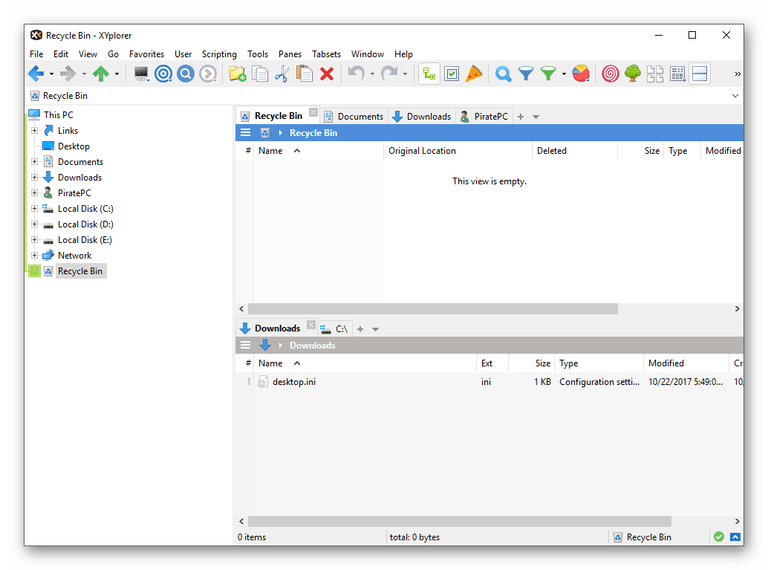This screenshot has height=570, width=768.
Task: Click the Redo curved arrow icon
Action: pyautogui.click(x=389, y=74)
